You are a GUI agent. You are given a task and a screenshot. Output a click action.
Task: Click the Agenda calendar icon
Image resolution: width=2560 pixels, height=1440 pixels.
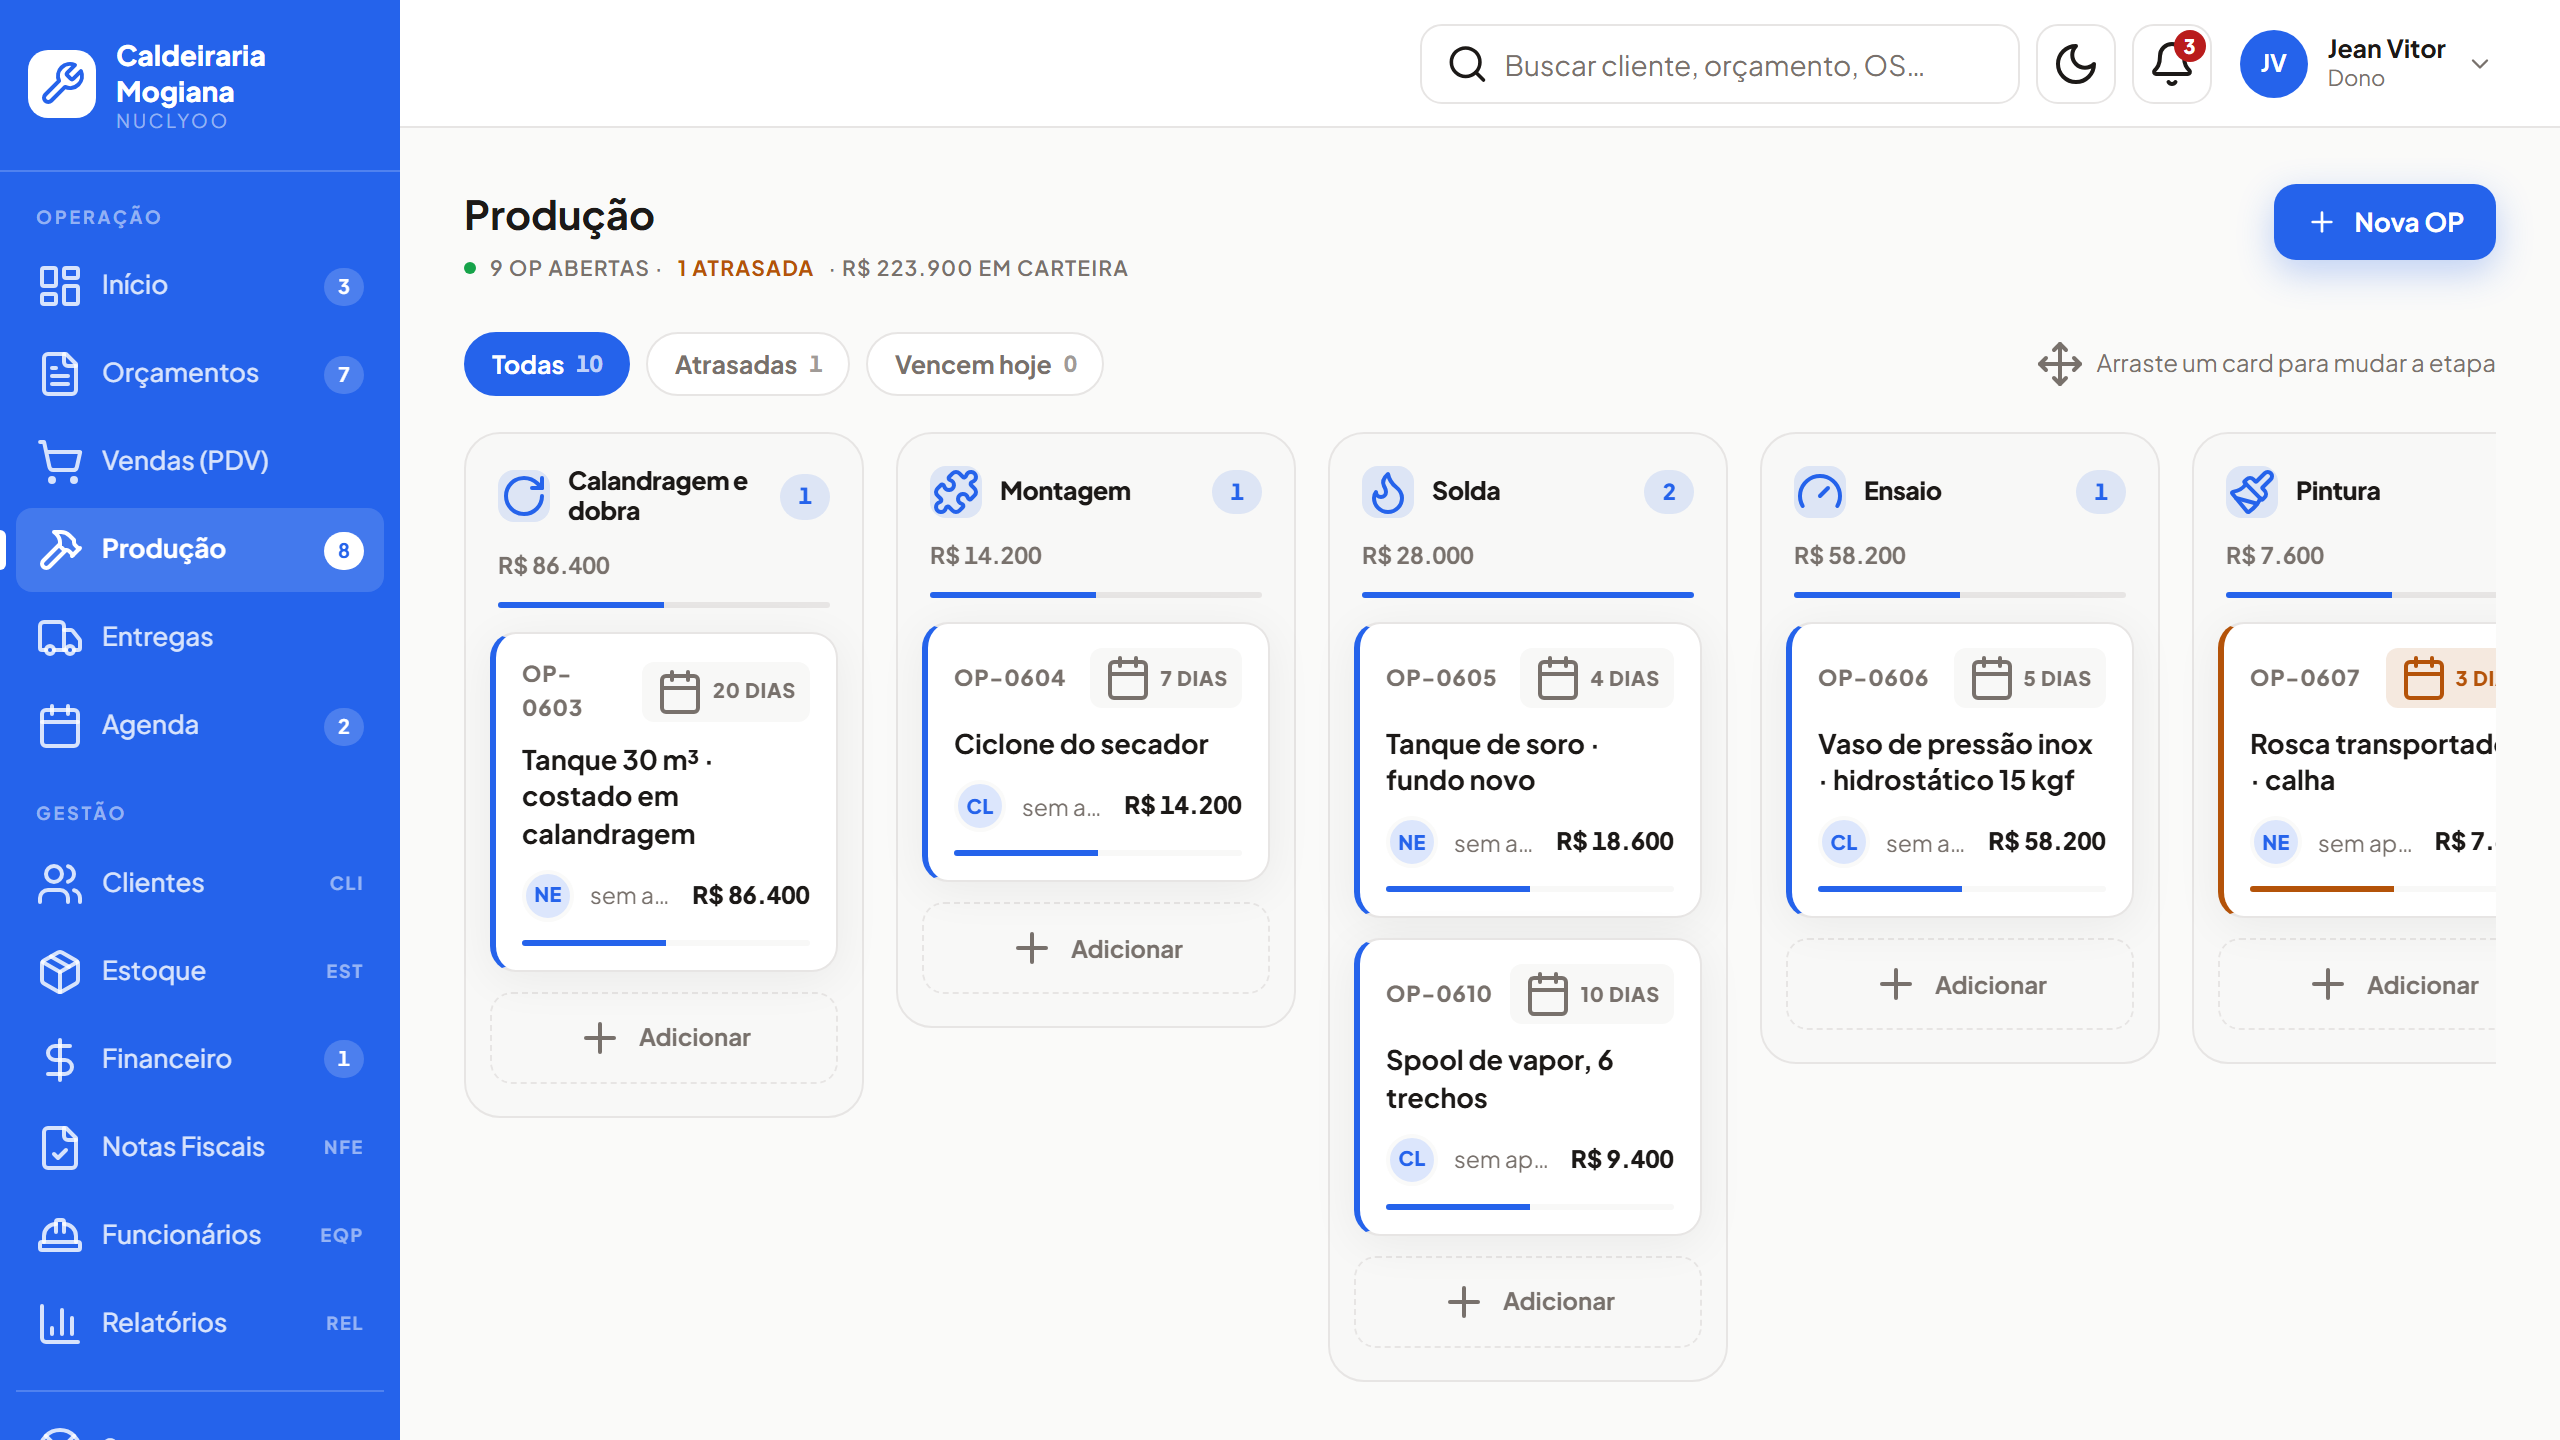(x=60, y=725)
